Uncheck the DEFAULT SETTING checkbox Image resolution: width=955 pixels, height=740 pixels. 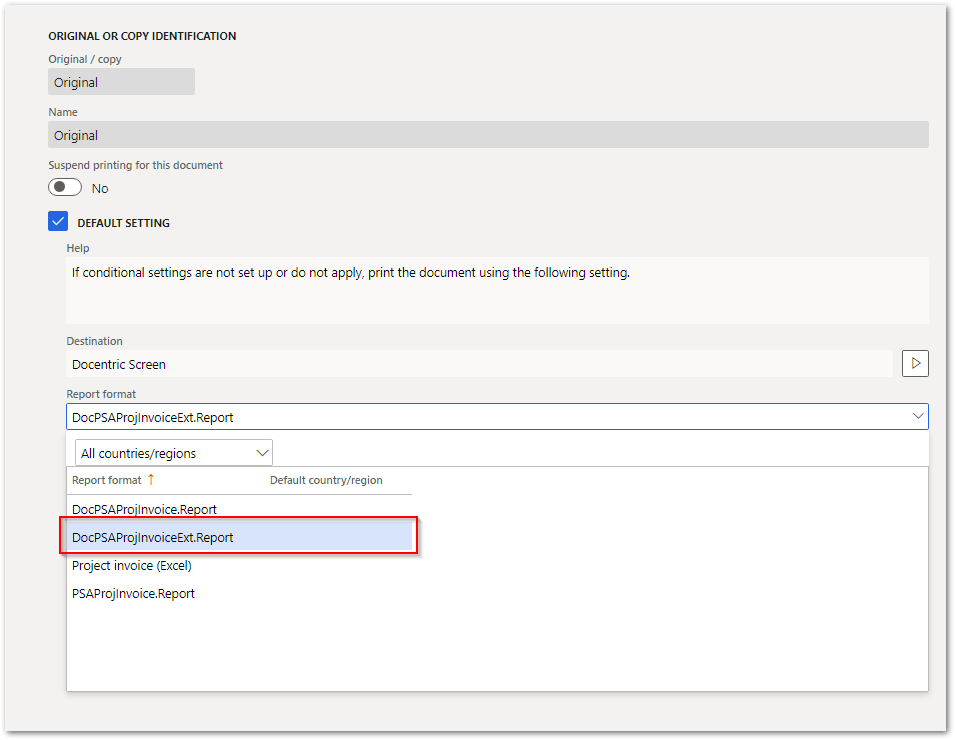pyautogui.click(x=58, y=221)
